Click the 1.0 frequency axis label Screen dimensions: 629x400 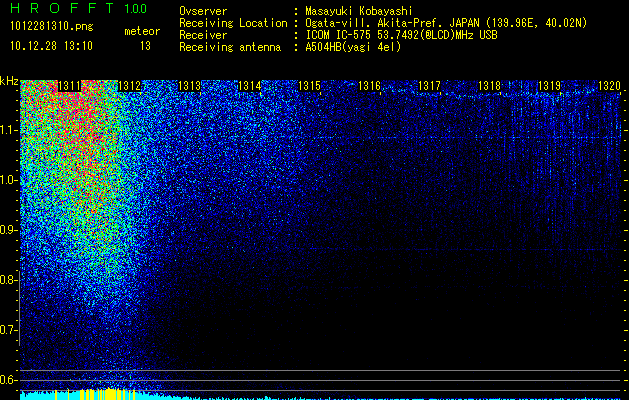9,180
